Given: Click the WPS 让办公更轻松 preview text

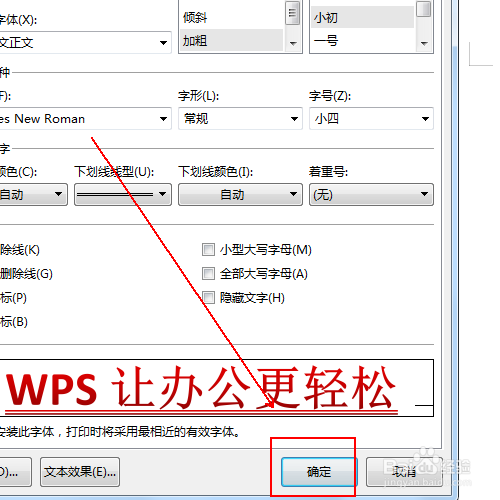Looking at the screenshot, I should tap(201, 388).
